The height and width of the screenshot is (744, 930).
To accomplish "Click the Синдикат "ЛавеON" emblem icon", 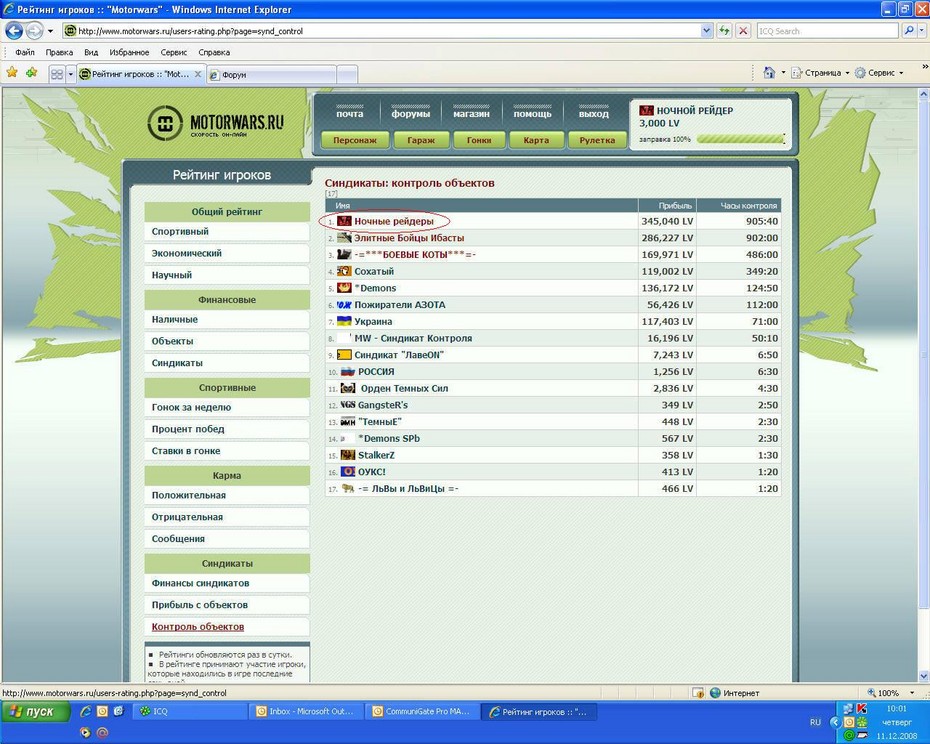I will tap(344, 355).
